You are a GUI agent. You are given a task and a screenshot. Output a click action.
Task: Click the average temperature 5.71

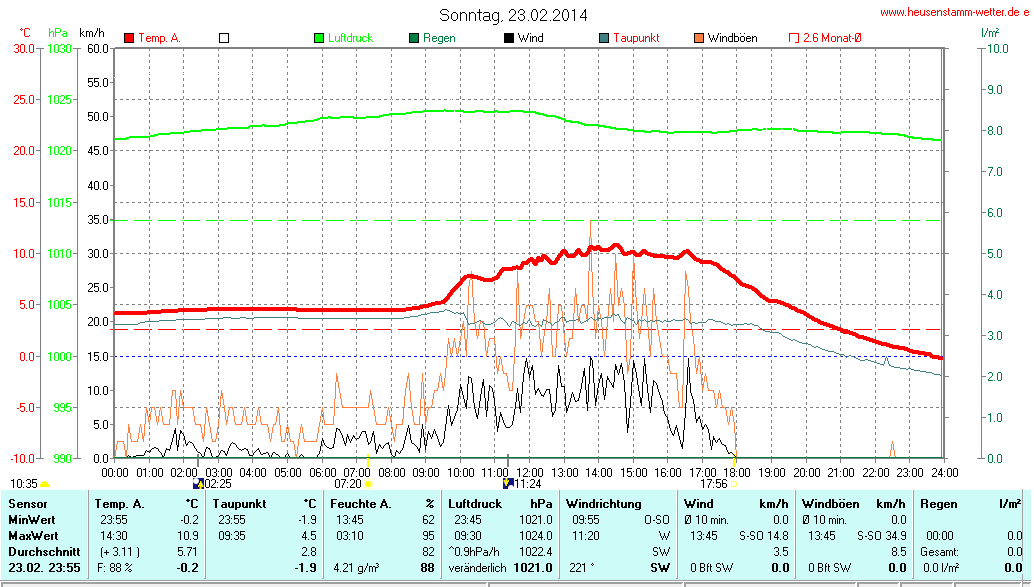[188, 551]
